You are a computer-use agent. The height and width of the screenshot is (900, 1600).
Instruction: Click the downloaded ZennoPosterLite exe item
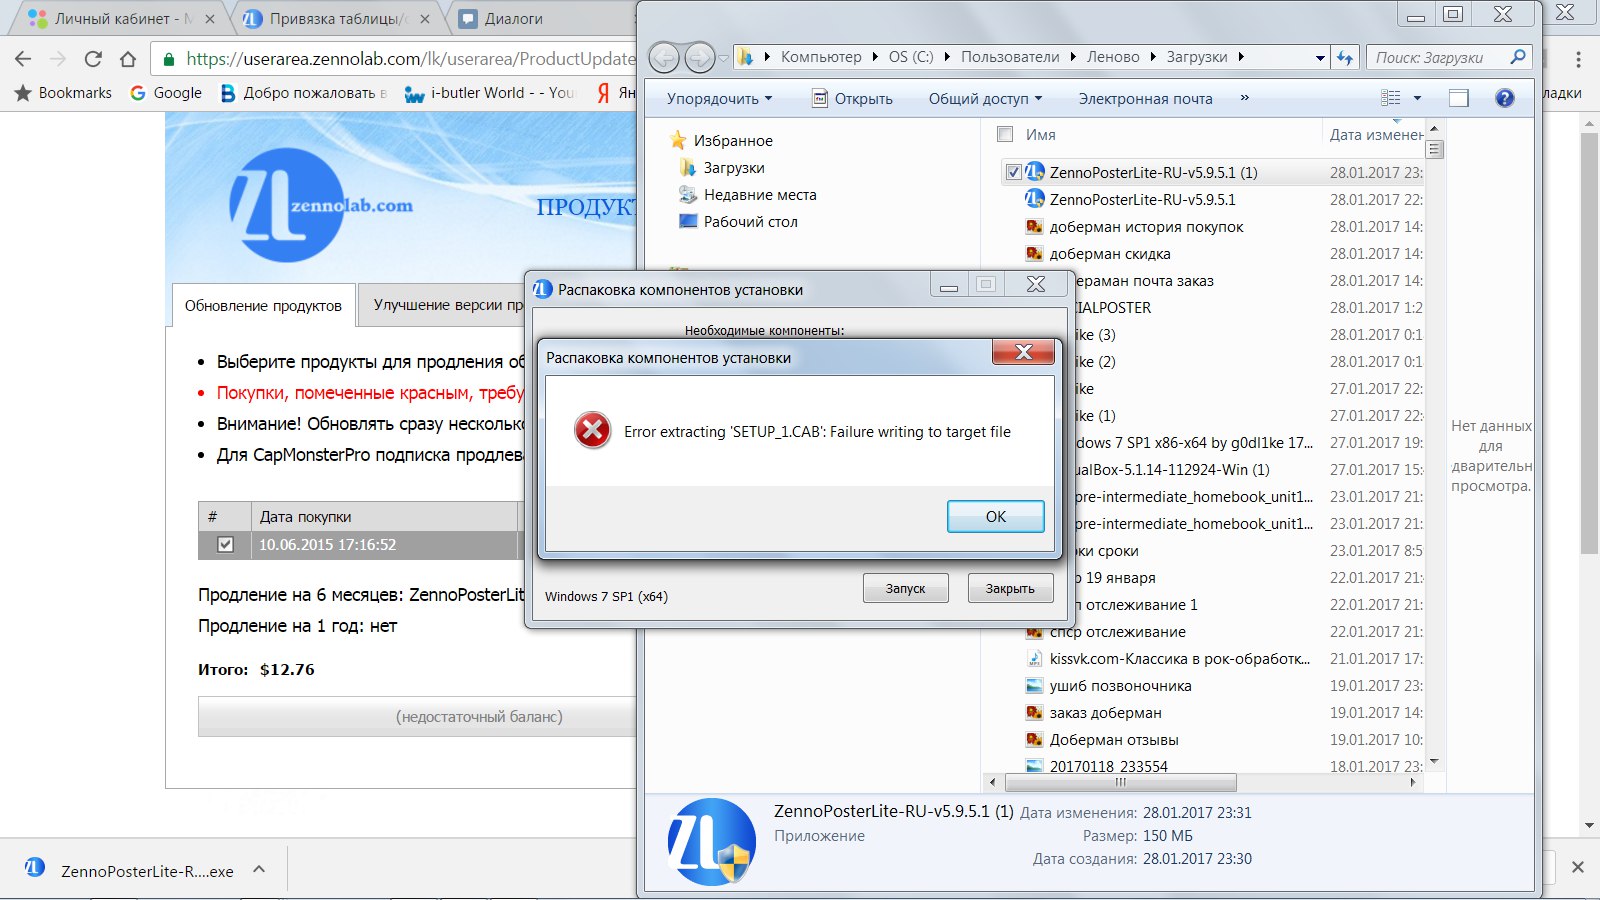coord(130,870)
